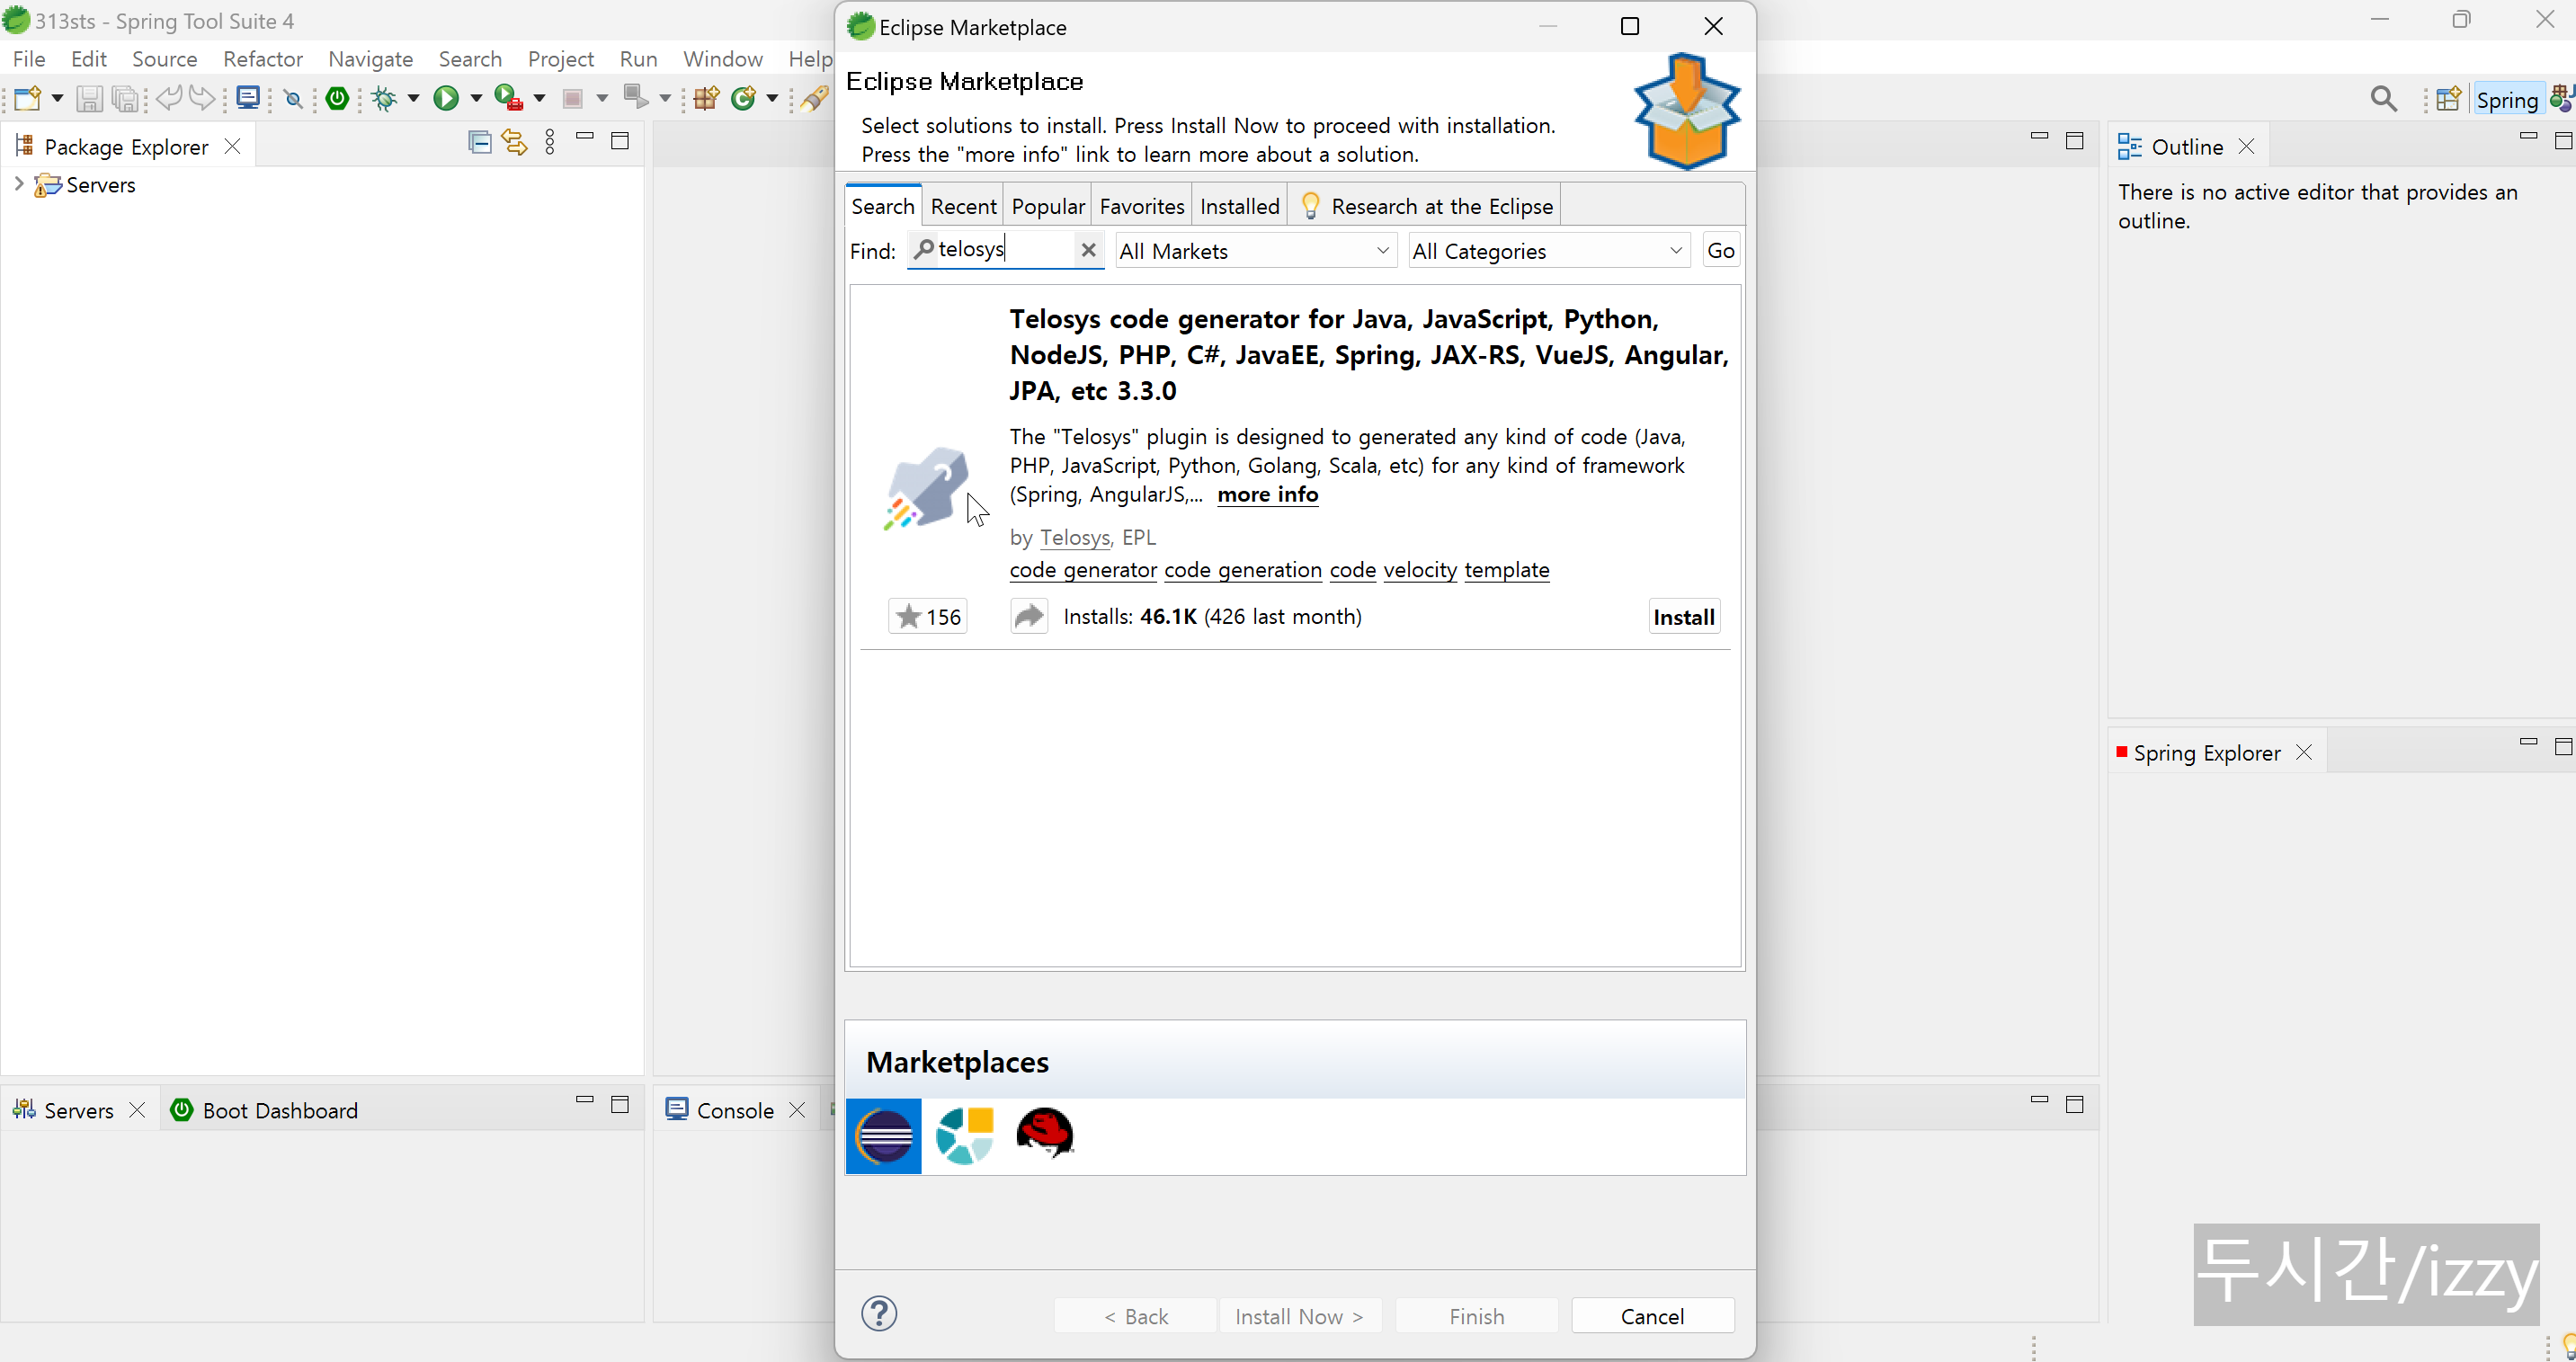Select the Red Hat marketplace catalog icon
The image size is (2576, 1362).
(x=1044, y=1133)
